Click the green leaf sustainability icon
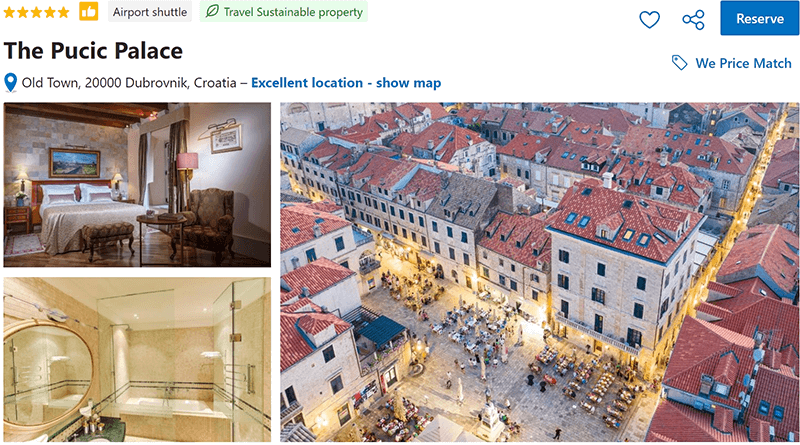 (x=212, y=11)
